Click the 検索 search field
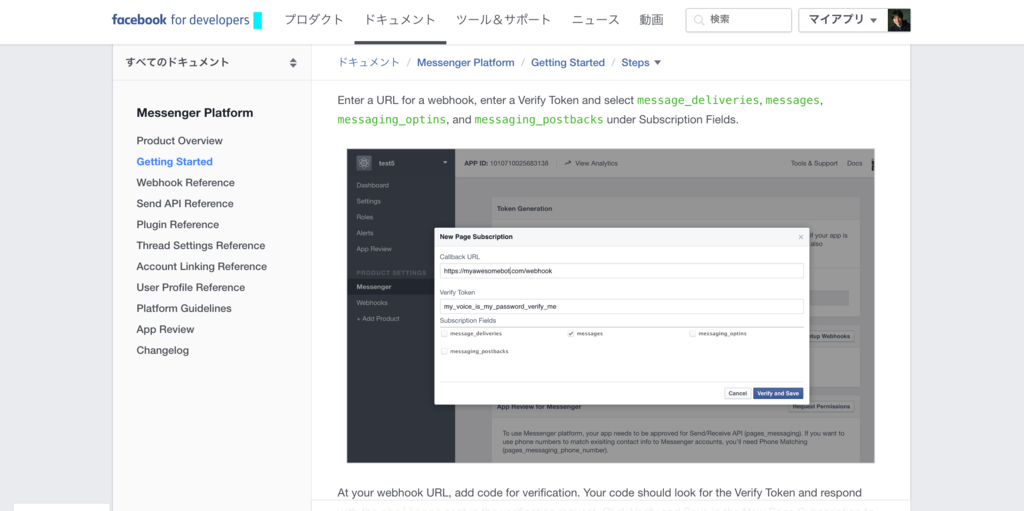The width and height of the screenshot is (1024, 511). click(x=739, y=20)
